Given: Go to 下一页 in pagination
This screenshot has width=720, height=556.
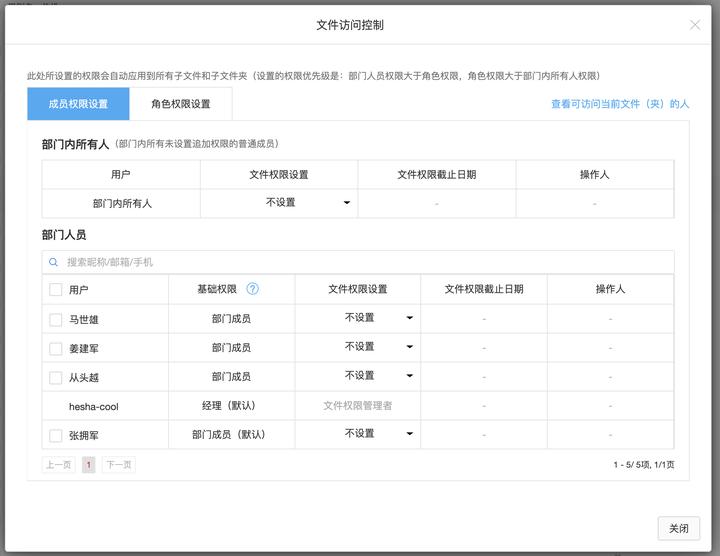Looking at the screenshot, I should [x=118, y=465].
